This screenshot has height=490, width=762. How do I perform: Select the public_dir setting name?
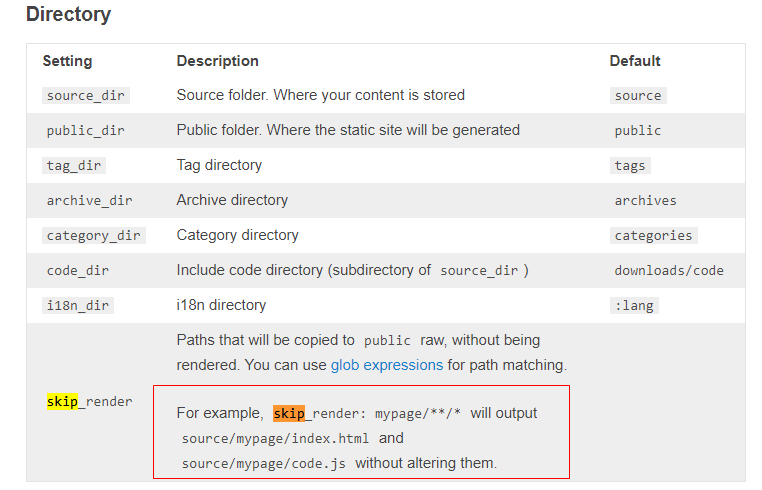(x=85, y=131)
